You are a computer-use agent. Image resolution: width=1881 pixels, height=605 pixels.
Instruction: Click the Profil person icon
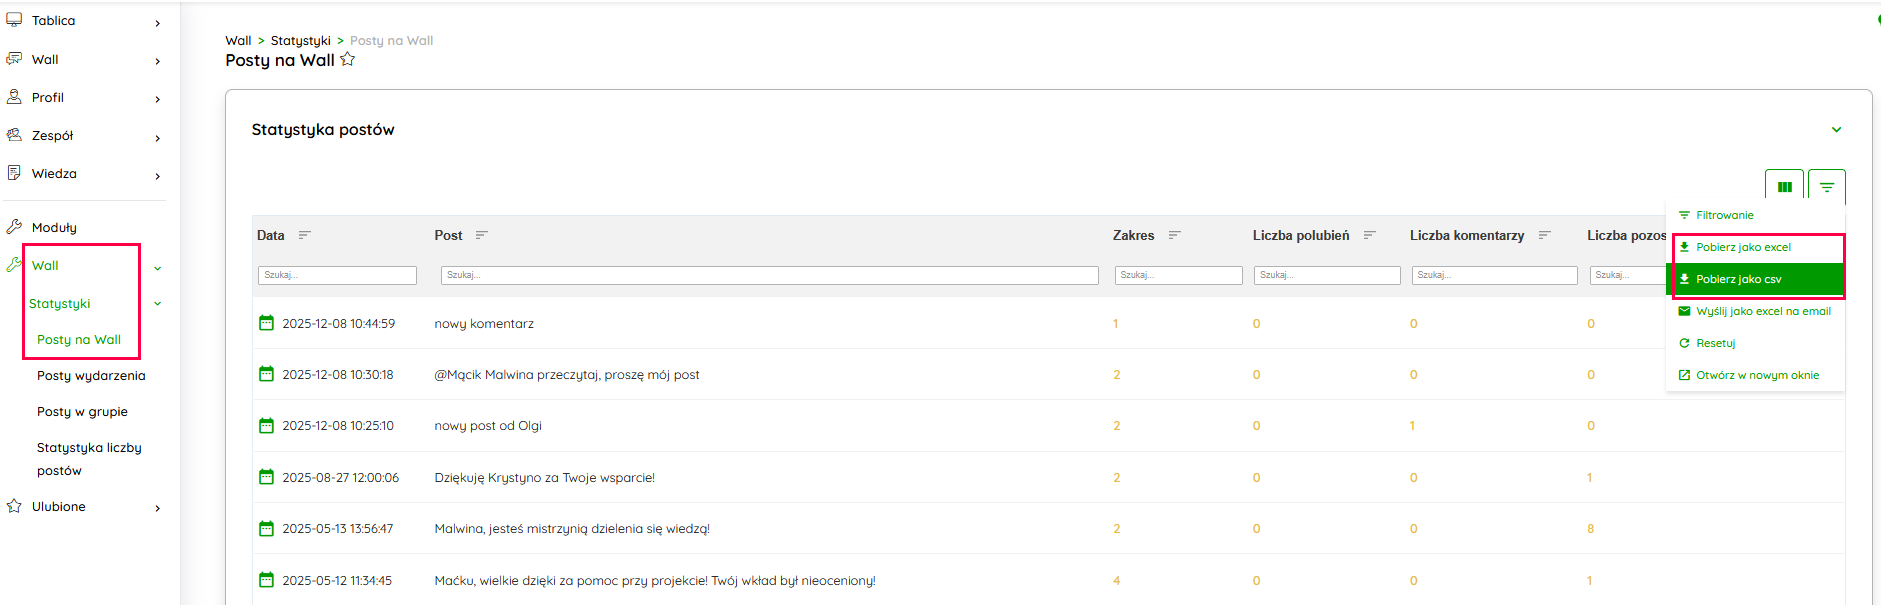14,97
